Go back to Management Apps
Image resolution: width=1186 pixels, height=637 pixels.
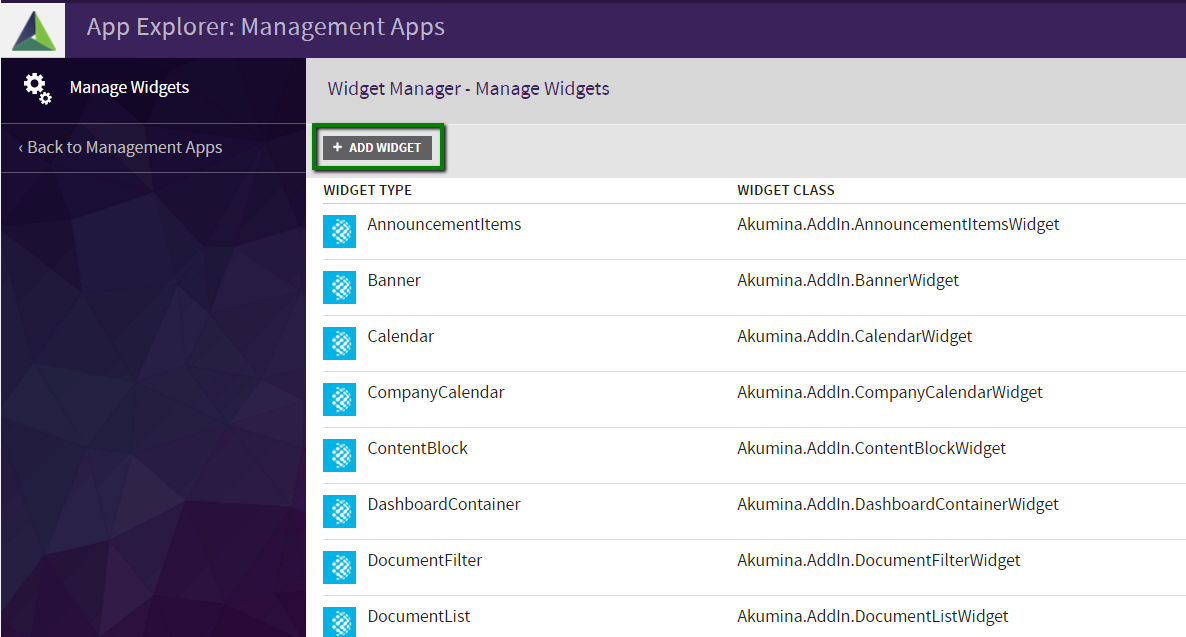120,148
